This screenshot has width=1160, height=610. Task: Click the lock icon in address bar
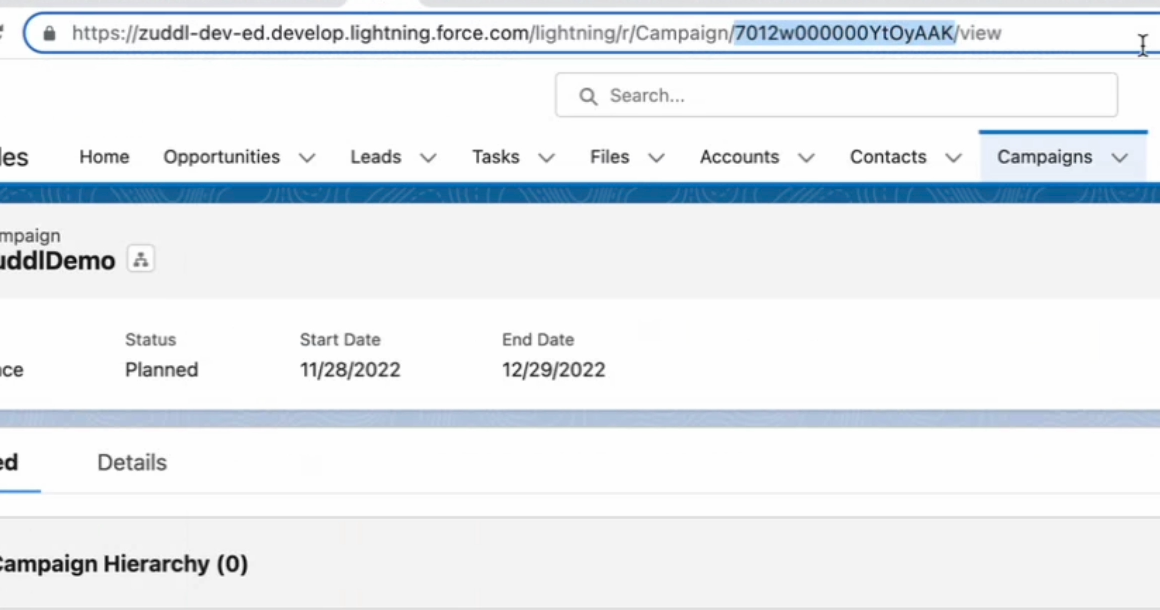click(50, 33)
